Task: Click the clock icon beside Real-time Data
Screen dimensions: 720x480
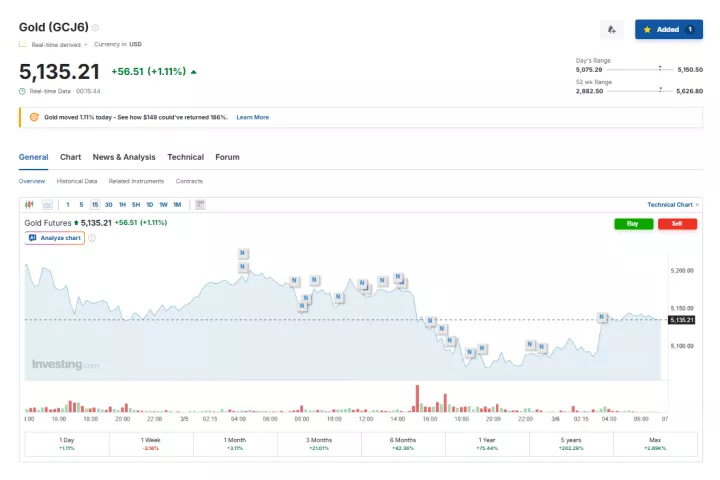Action: 23,91
